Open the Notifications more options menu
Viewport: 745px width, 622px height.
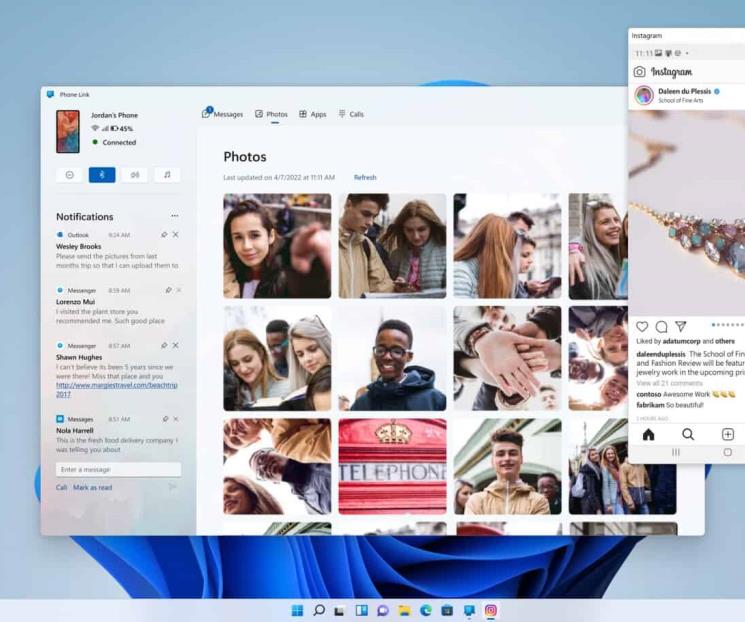175,216
